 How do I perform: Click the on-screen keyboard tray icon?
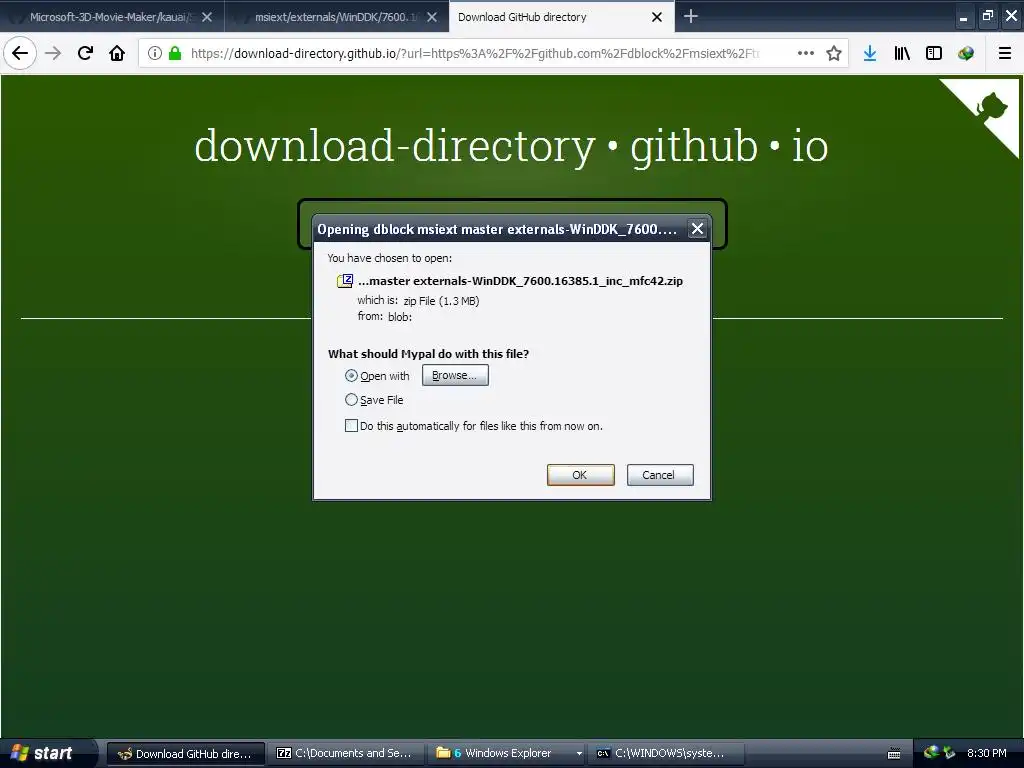894,754
